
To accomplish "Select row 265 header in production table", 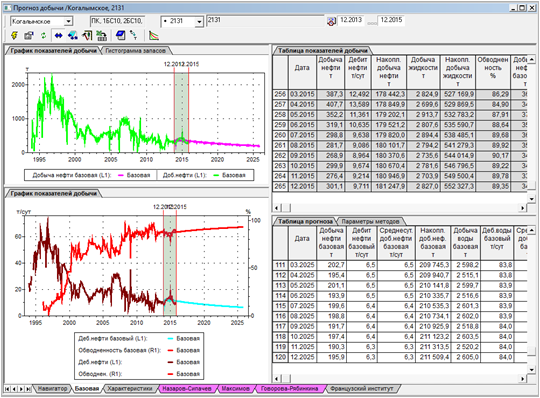I will coord(280,186).
